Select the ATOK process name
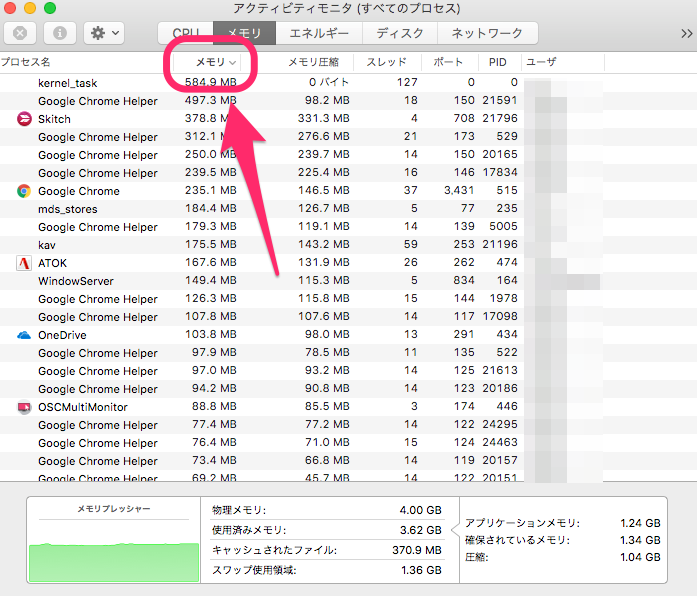697x596 pixels. click(x=52, y=263)
